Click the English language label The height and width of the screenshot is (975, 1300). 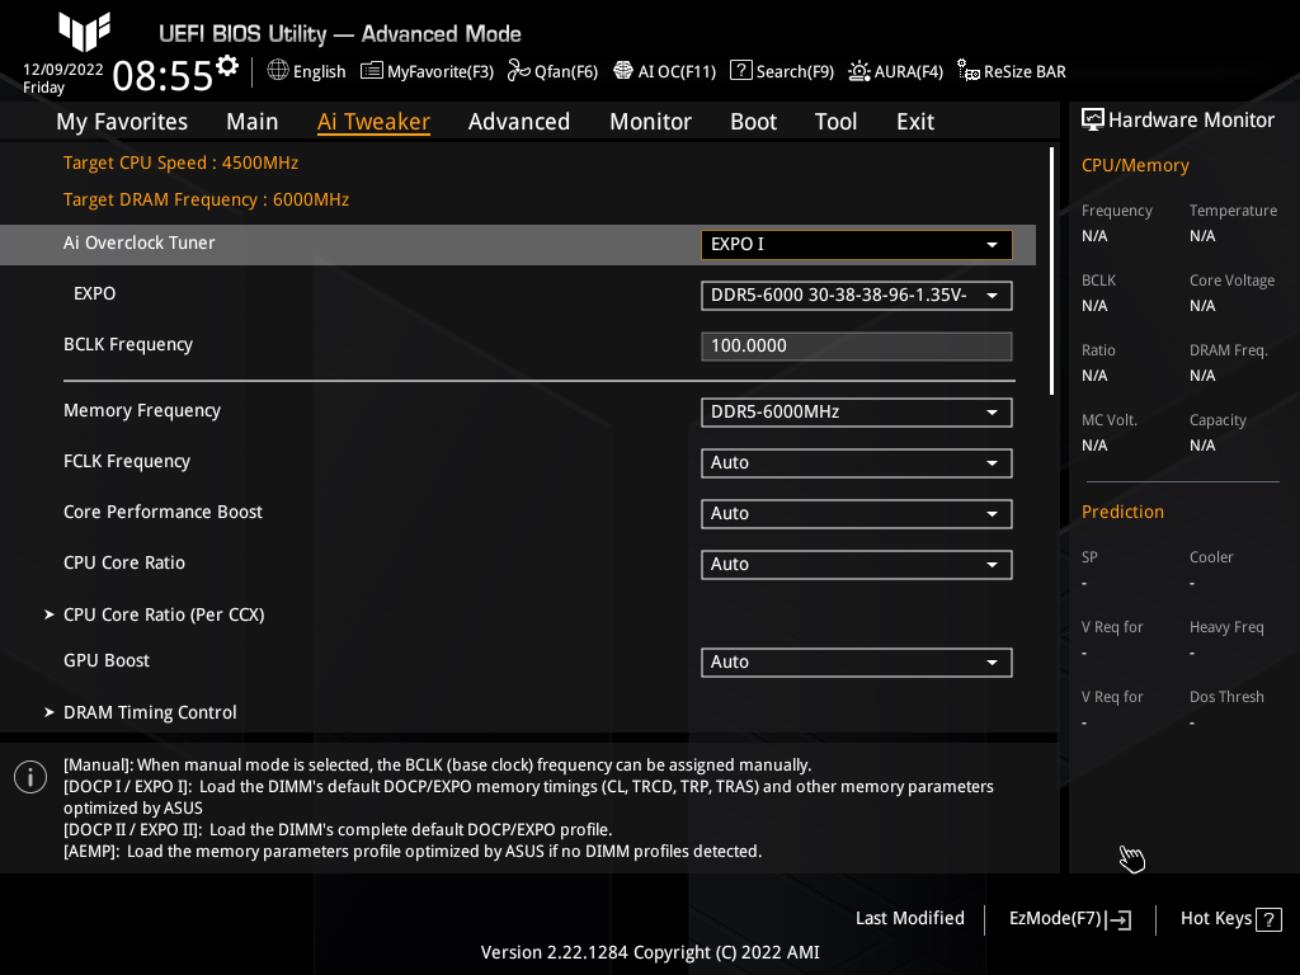click(x=319, y=72)
